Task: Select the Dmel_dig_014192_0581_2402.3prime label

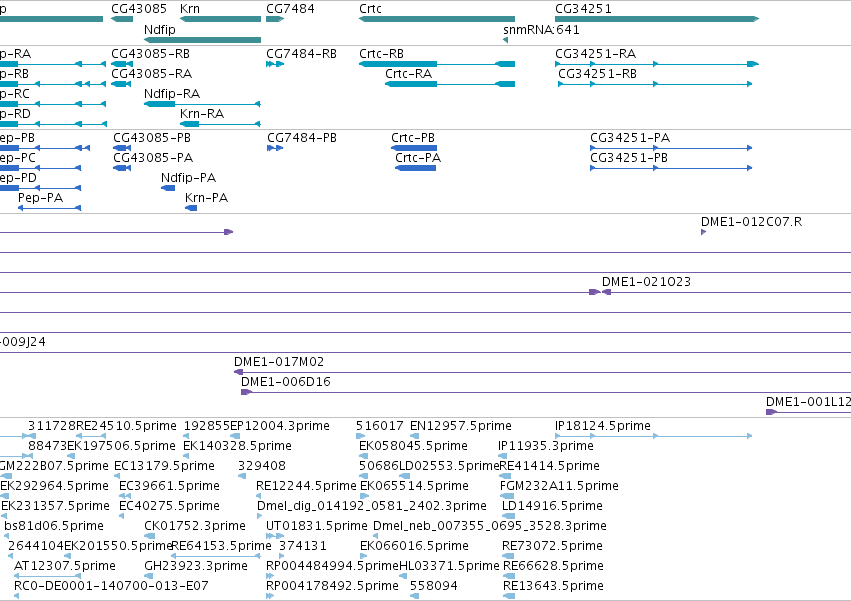Action: pyautogui.click(x=372, y=507)
